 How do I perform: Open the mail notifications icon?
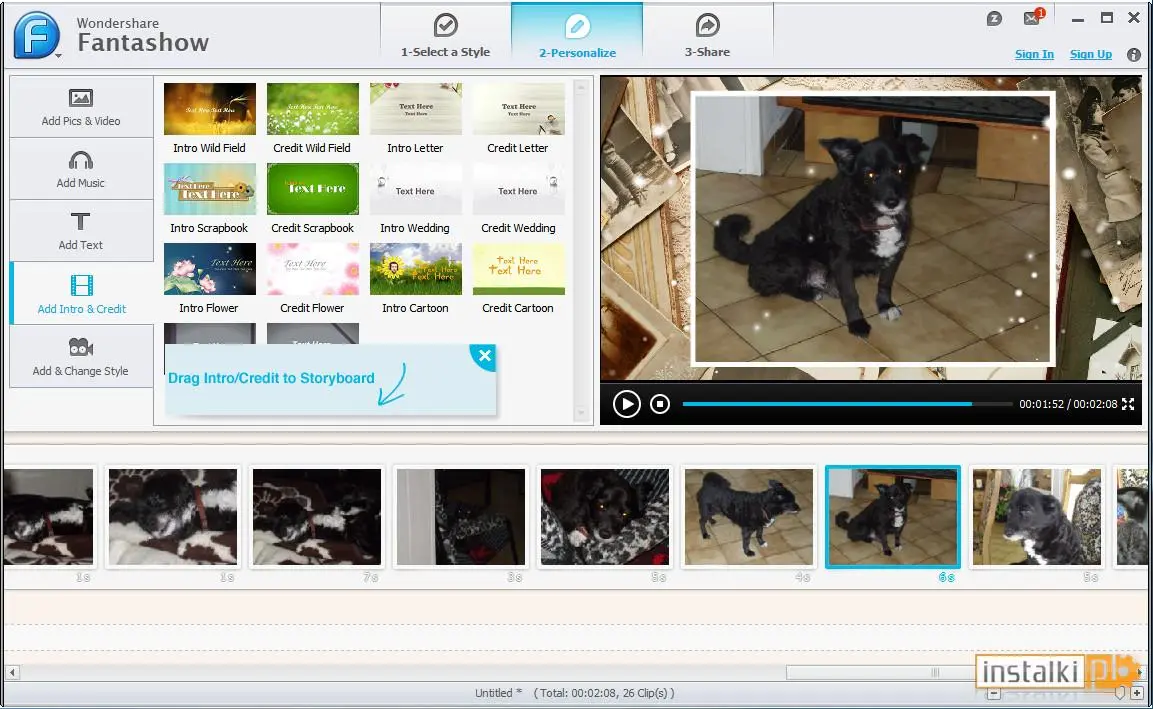(x=1032, y=18)
